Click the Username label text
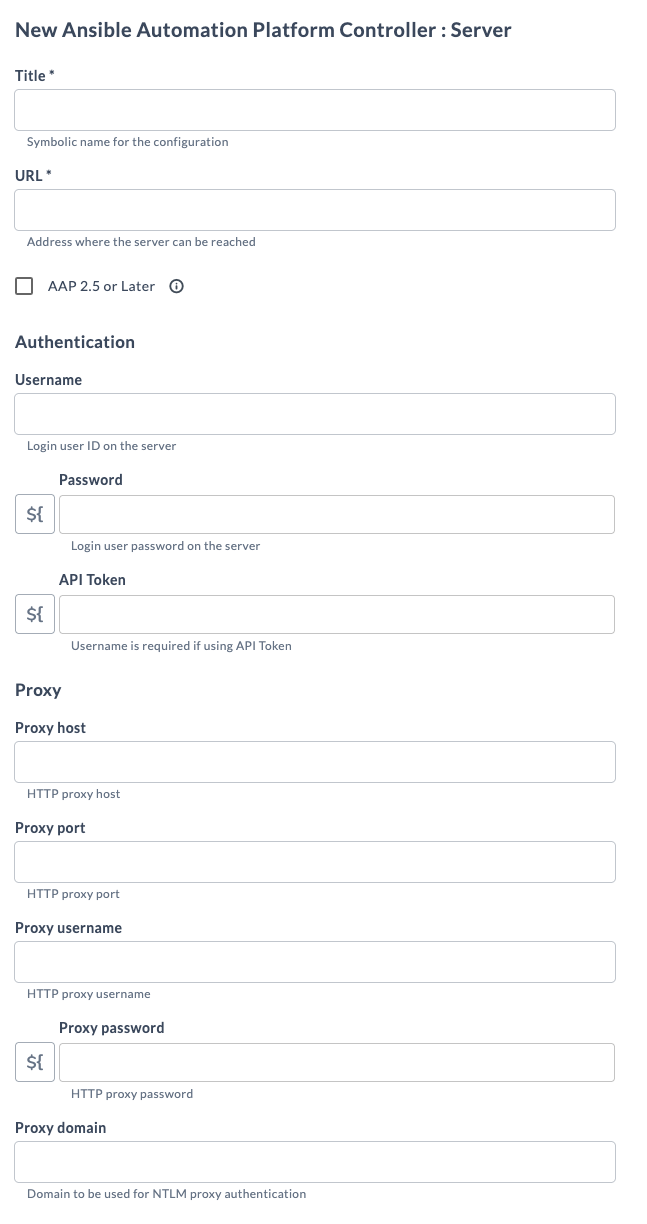 pyautogui.click(x=48, y=380)
